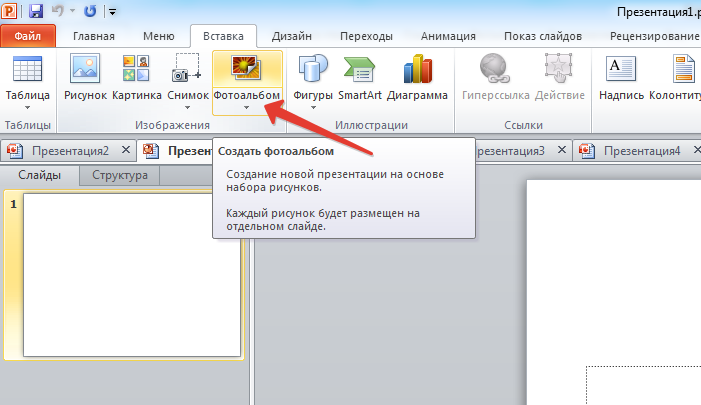The height and width of the screenshot is (405, 701).
Task: Insert a SmartArt graphic
Action: click(x=360, y=69)
